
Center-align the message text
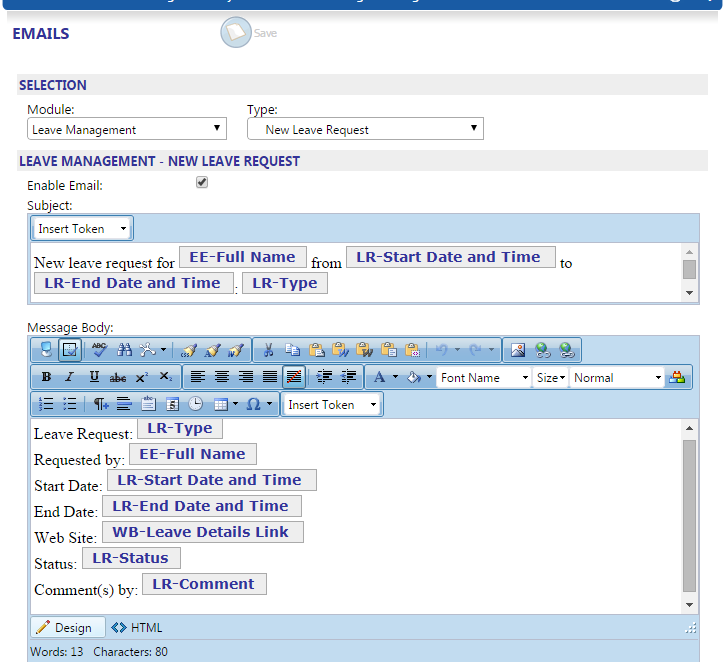(x=221, y=377)
